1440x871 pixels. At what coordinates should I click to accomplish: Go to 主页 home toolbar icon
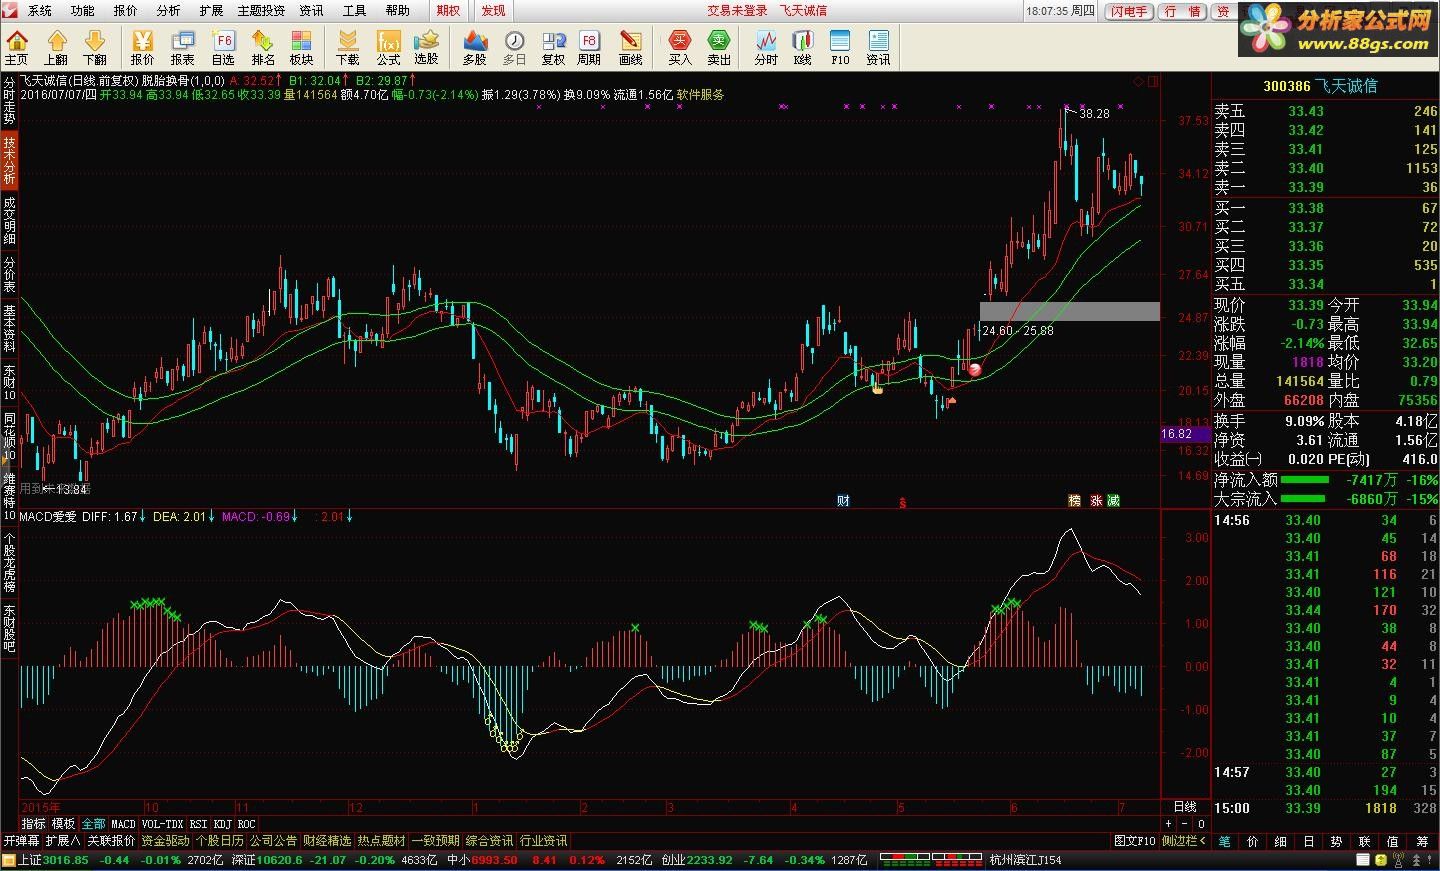tap(17, 47)
